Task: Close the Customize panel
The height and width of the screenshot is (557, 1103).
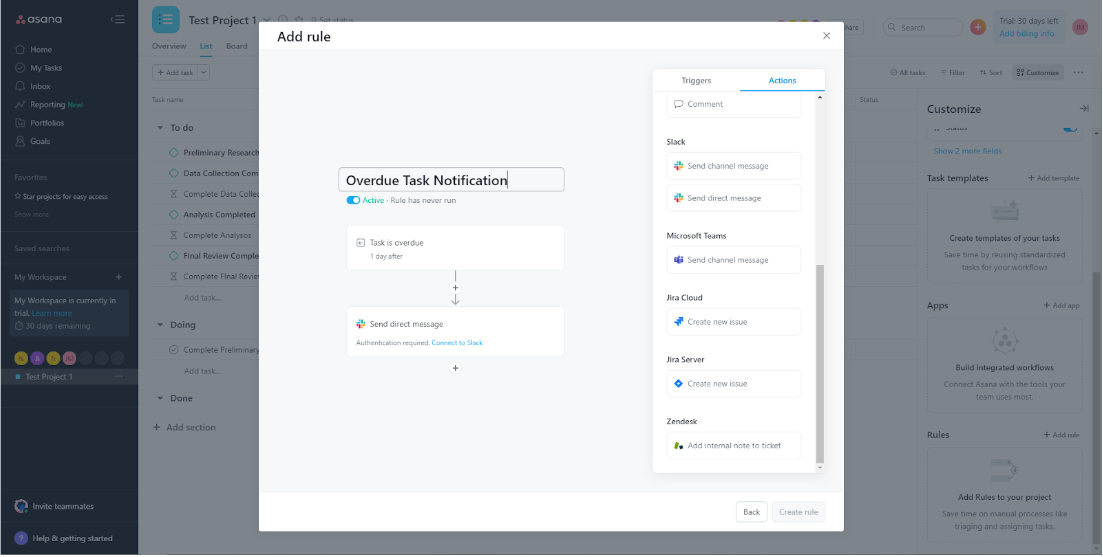Action: [1084, 108]
